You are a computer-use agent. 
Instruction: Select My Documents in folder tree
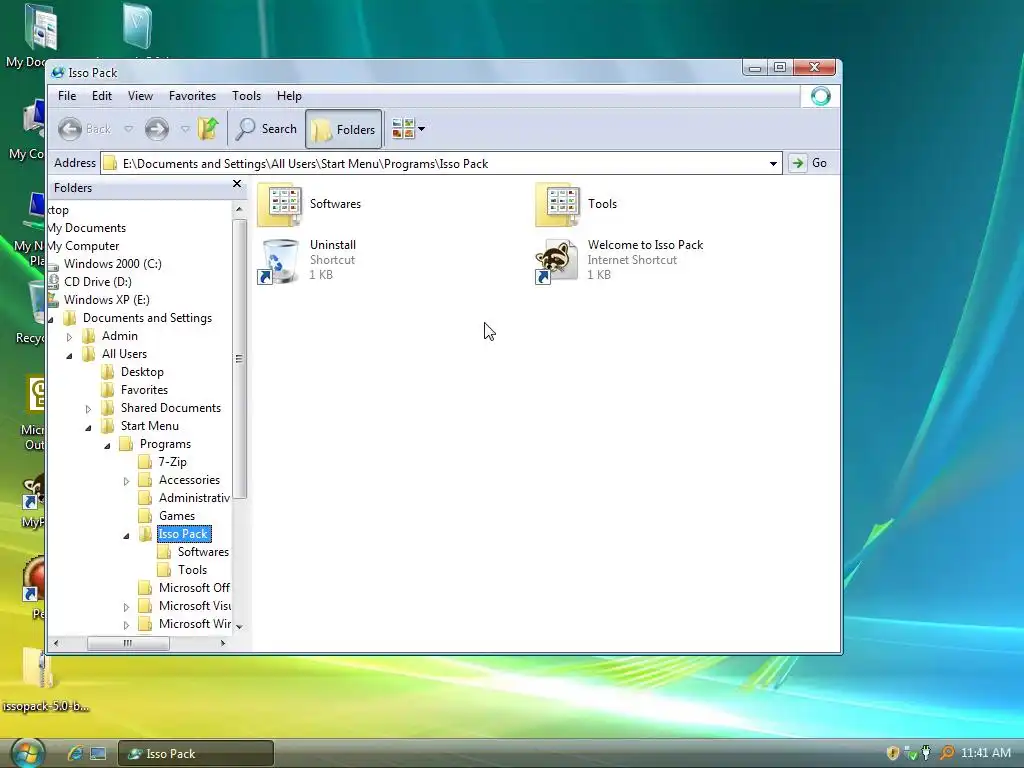coord(87,228)
